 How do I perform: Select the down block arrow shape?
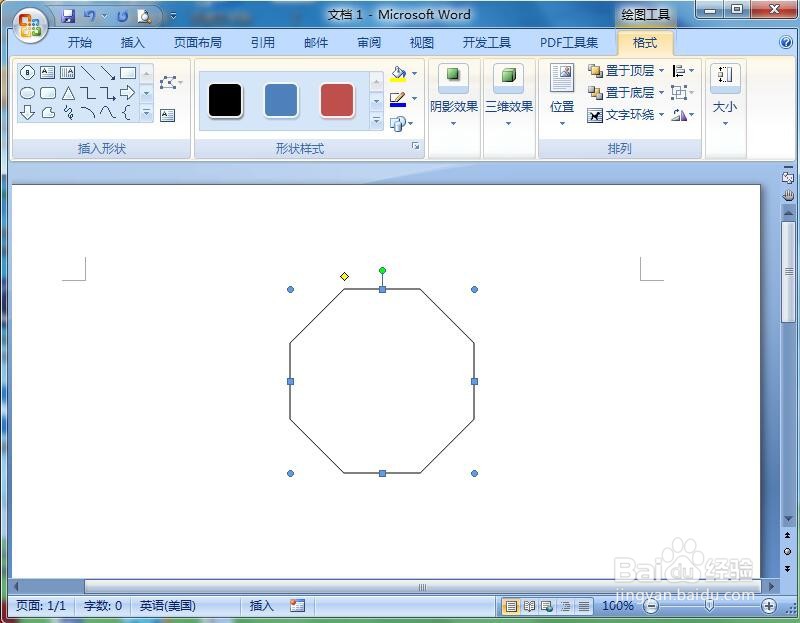(x=28, y=112)
